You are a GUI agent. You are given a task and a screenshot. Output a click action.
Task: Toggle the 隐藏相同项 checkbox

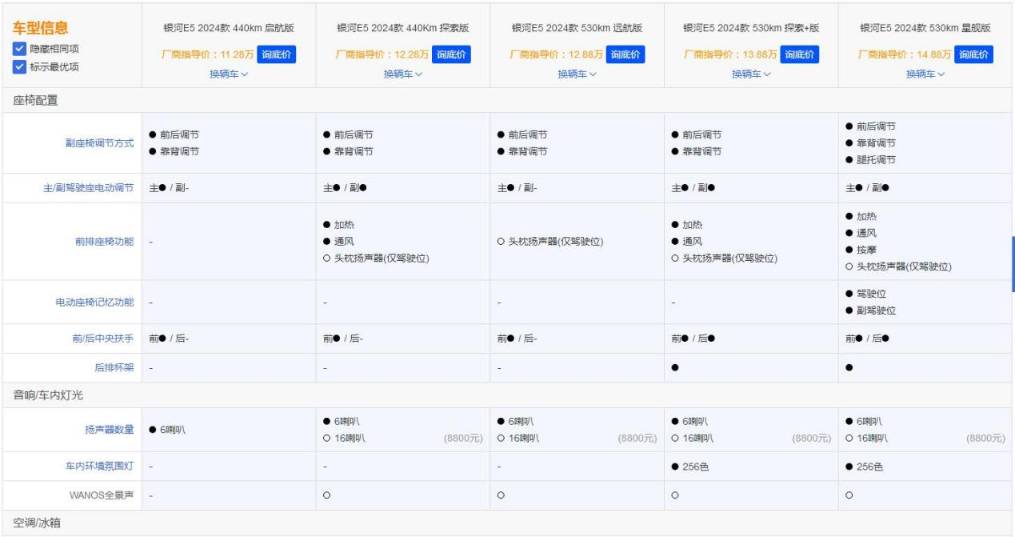(20, 49)
